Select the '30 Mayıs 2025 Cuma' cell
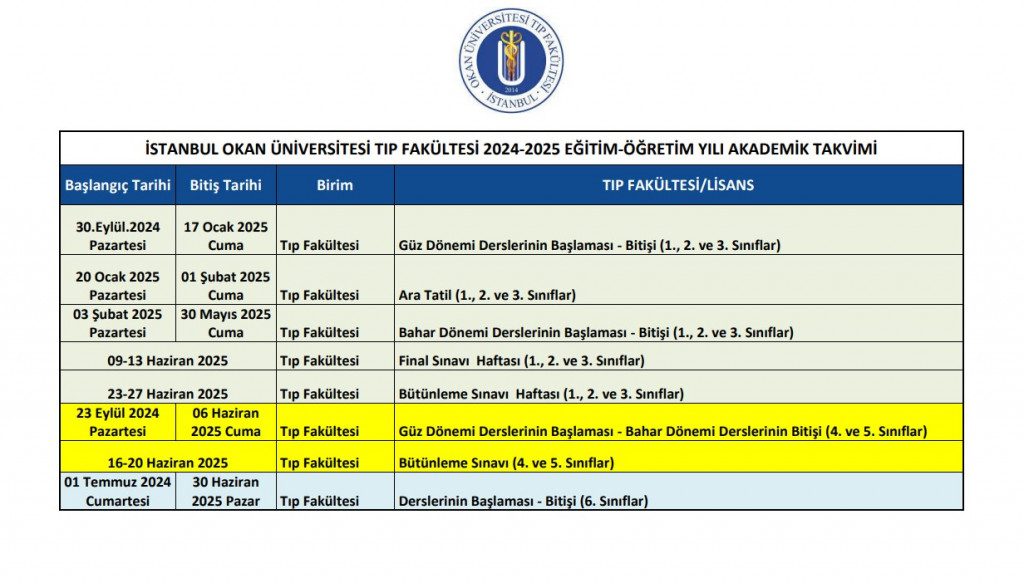 225,323
